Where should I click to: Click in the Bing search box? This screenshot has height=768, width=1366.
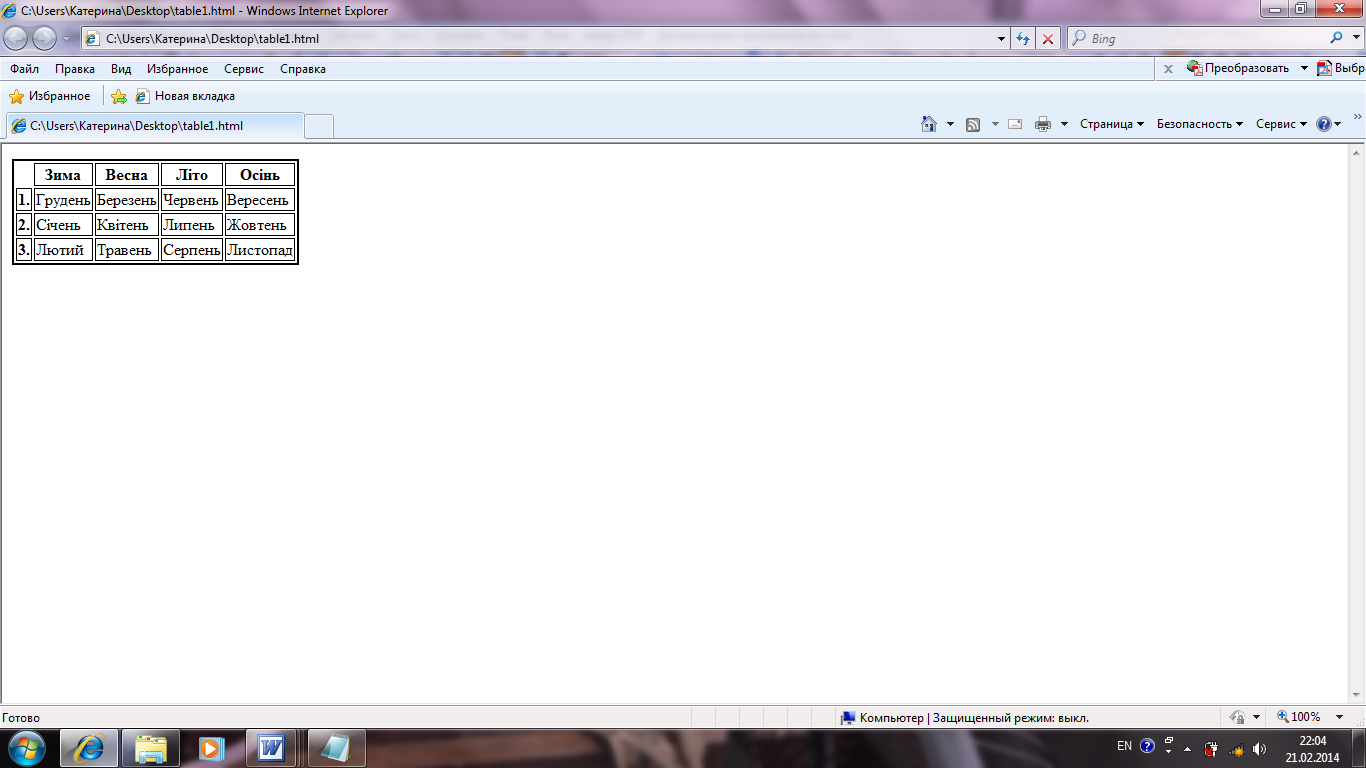coord(1196,39)
